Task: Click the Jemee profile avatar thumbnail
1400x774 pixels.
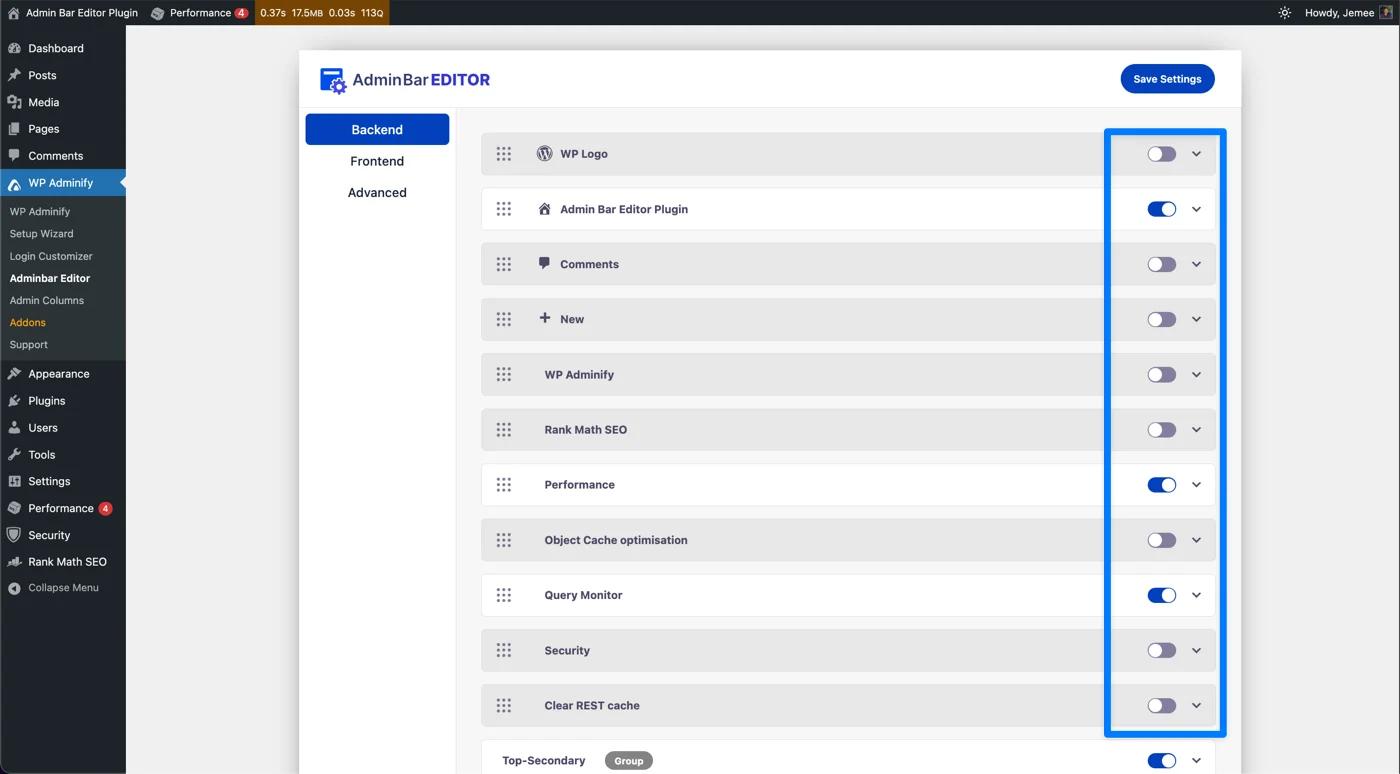Action: pyautogui.click(x=1388, y=12)
